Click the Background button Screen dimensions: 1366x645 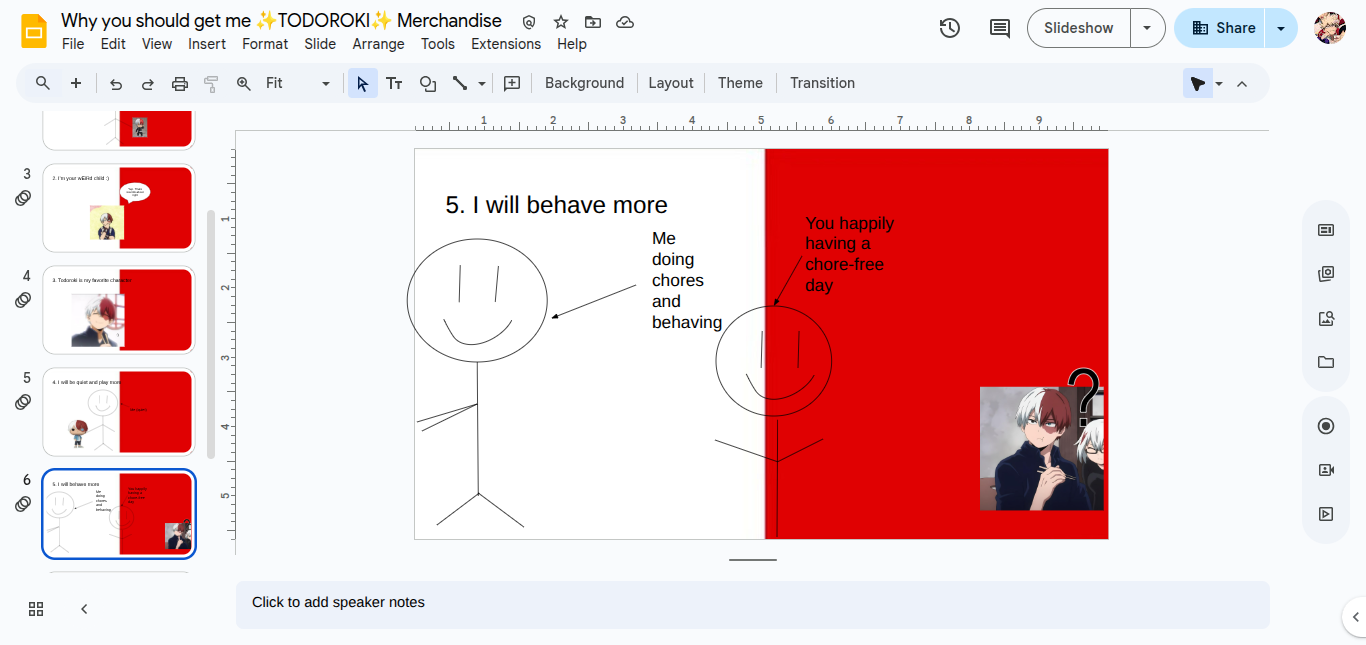[584, 83]
